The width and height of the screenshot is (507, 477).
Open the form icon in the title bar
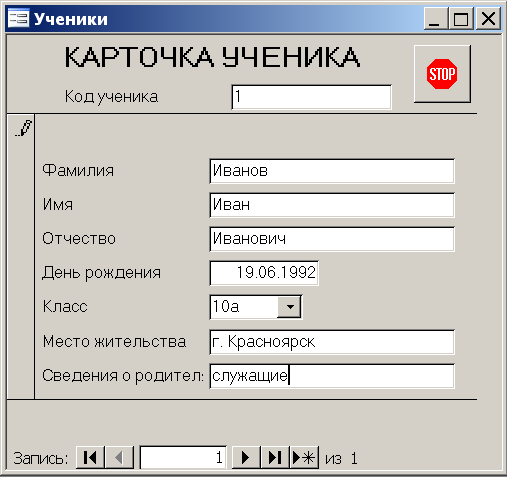(x=18, y=18)
